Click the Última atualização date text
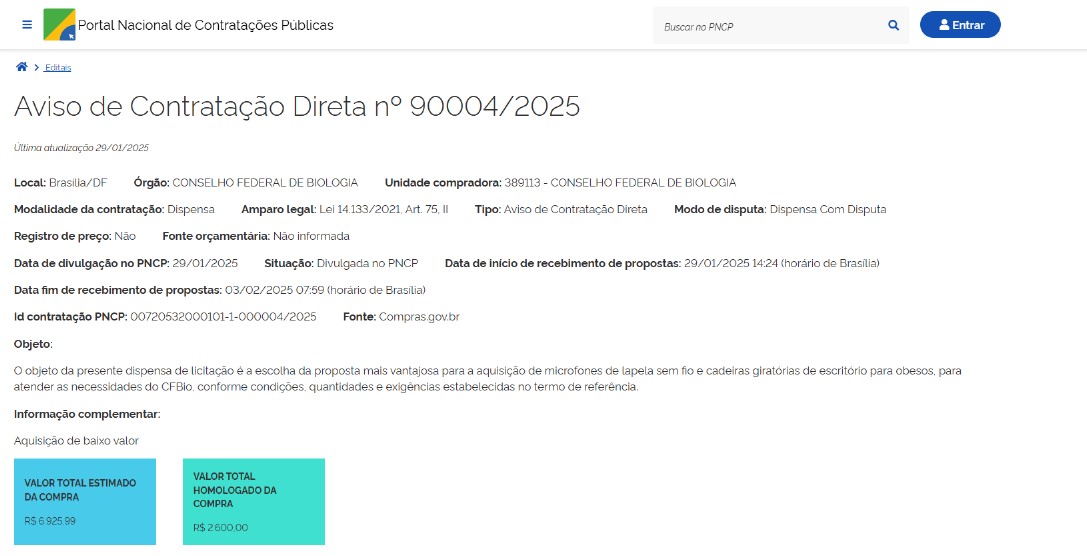1087x556 pixels. pos(81,148)
